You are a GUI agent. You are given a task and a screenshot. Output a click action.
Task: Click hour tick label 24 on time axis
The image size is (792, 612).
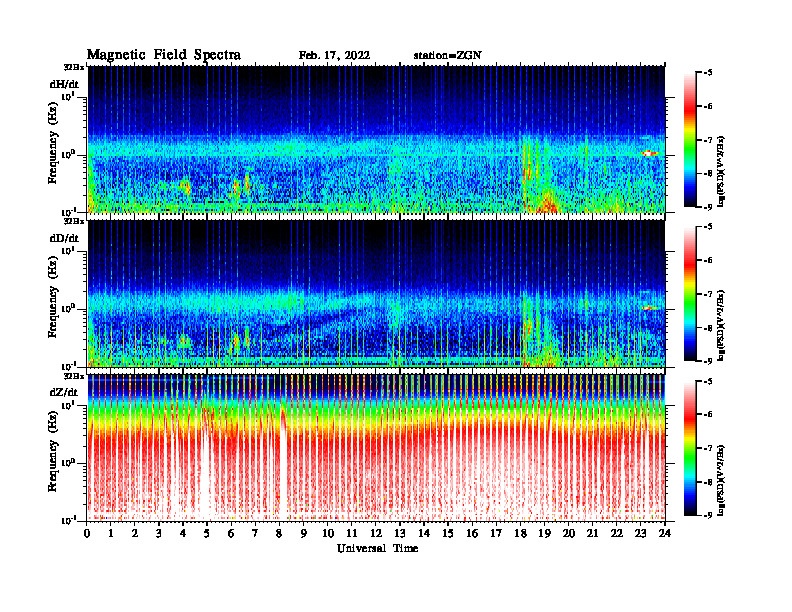click(x=665, y=534)
